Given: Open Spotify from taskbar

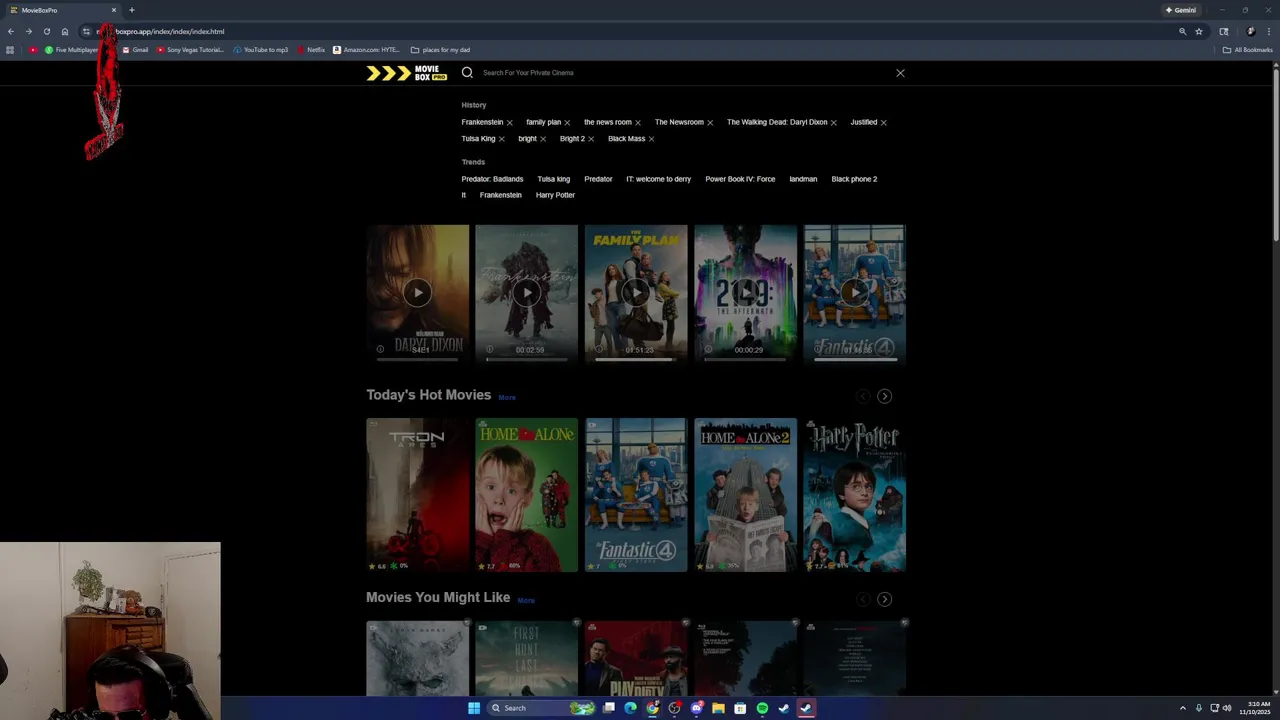Looking at the screenshot, I should [762, 708].
